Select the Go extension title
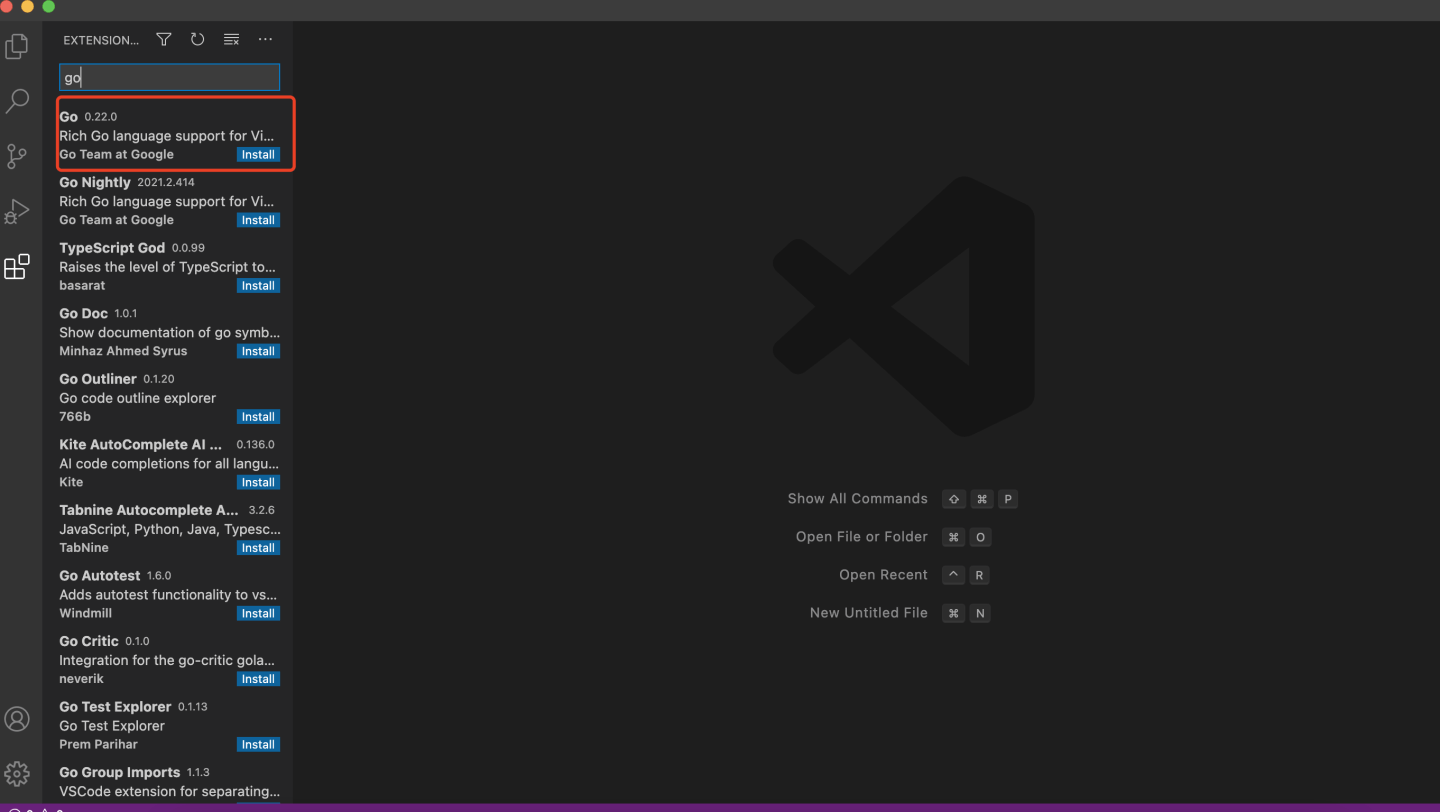This screenshot has width=1440, height=812. pos(68,117)
